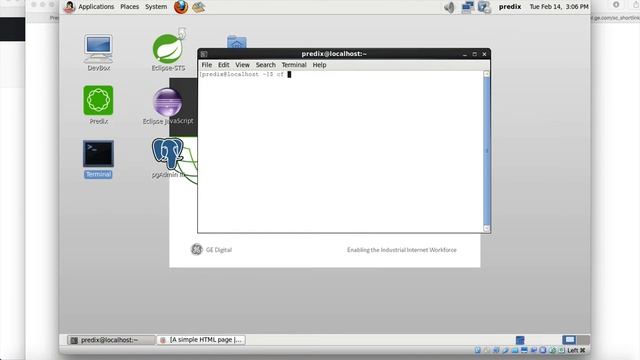Open the terminal View menu
The height and width of the screenshot is (360, 640).
pyautogui.click(x=242, y=65)
